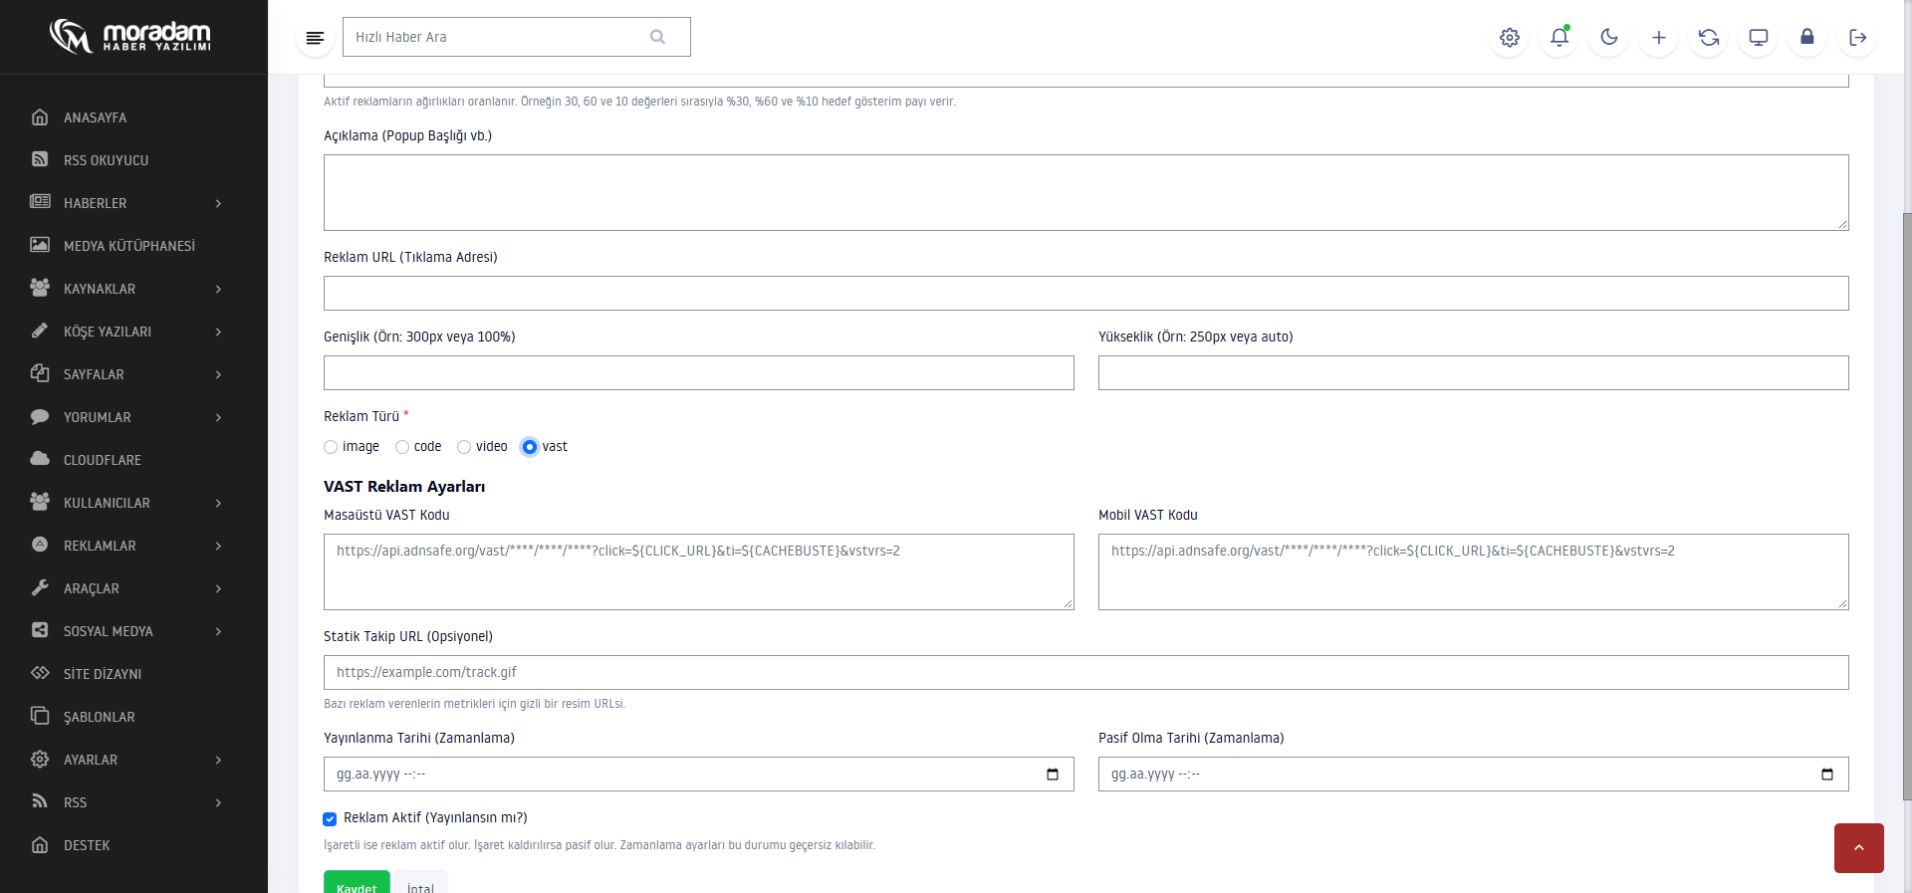Click the plus add icon
Screen dimensions: 1912x893
(1659, 38)
